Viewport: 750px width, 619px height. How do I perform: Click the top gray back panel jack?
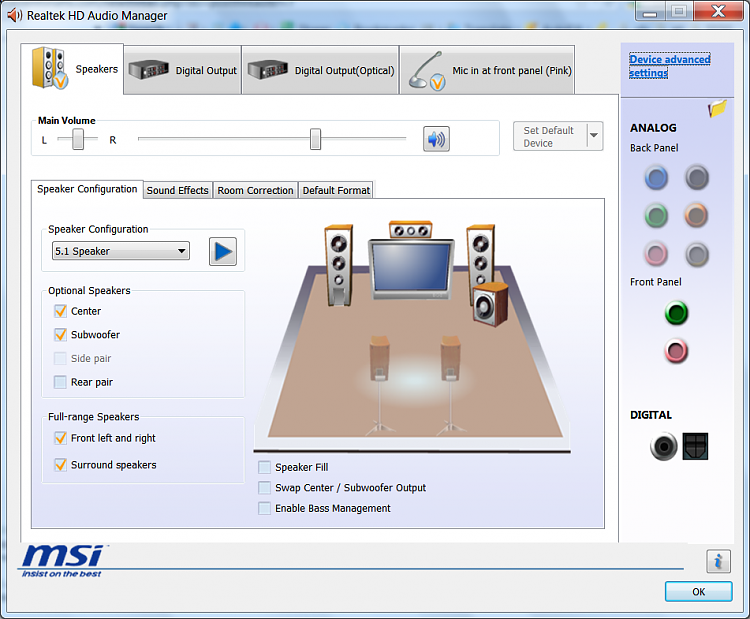click(x=697, y=177)
